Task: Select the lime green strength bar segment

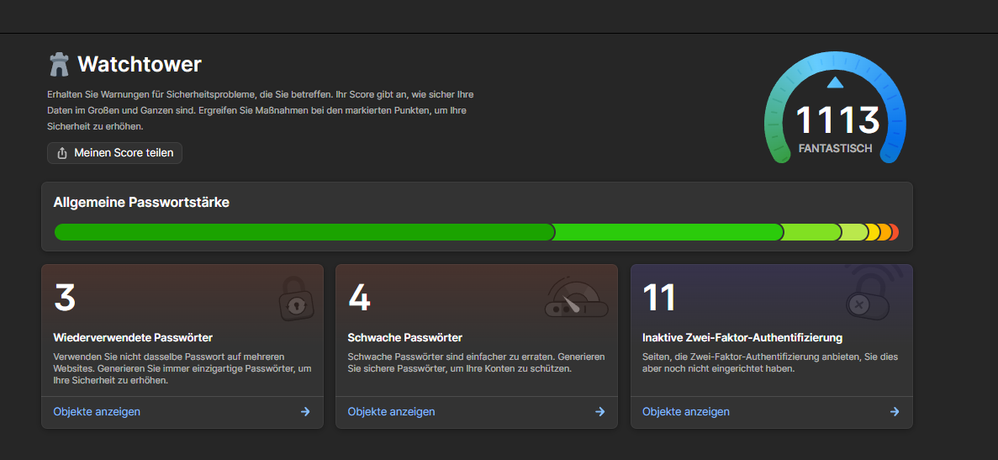Action: (x=810, y=232)
